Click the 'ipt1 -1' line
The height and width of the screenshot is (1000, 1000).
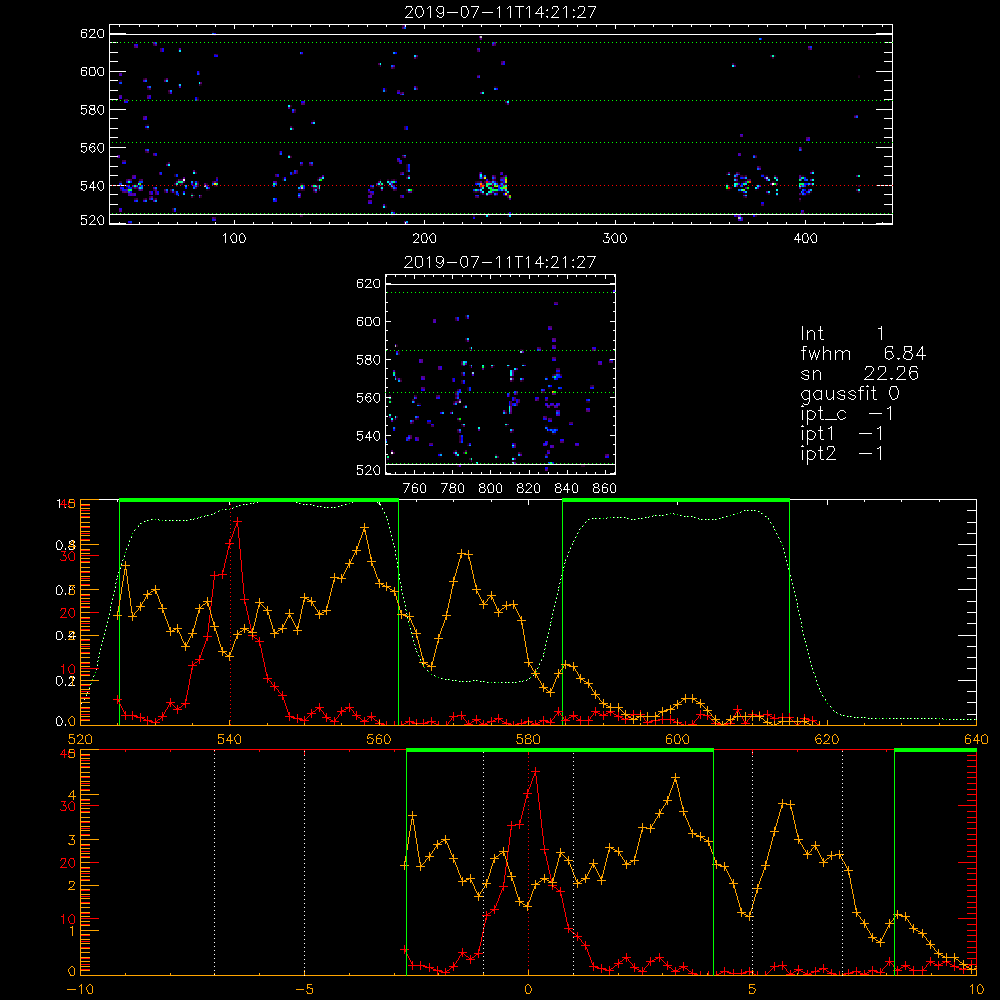click(x=842, y=434)
